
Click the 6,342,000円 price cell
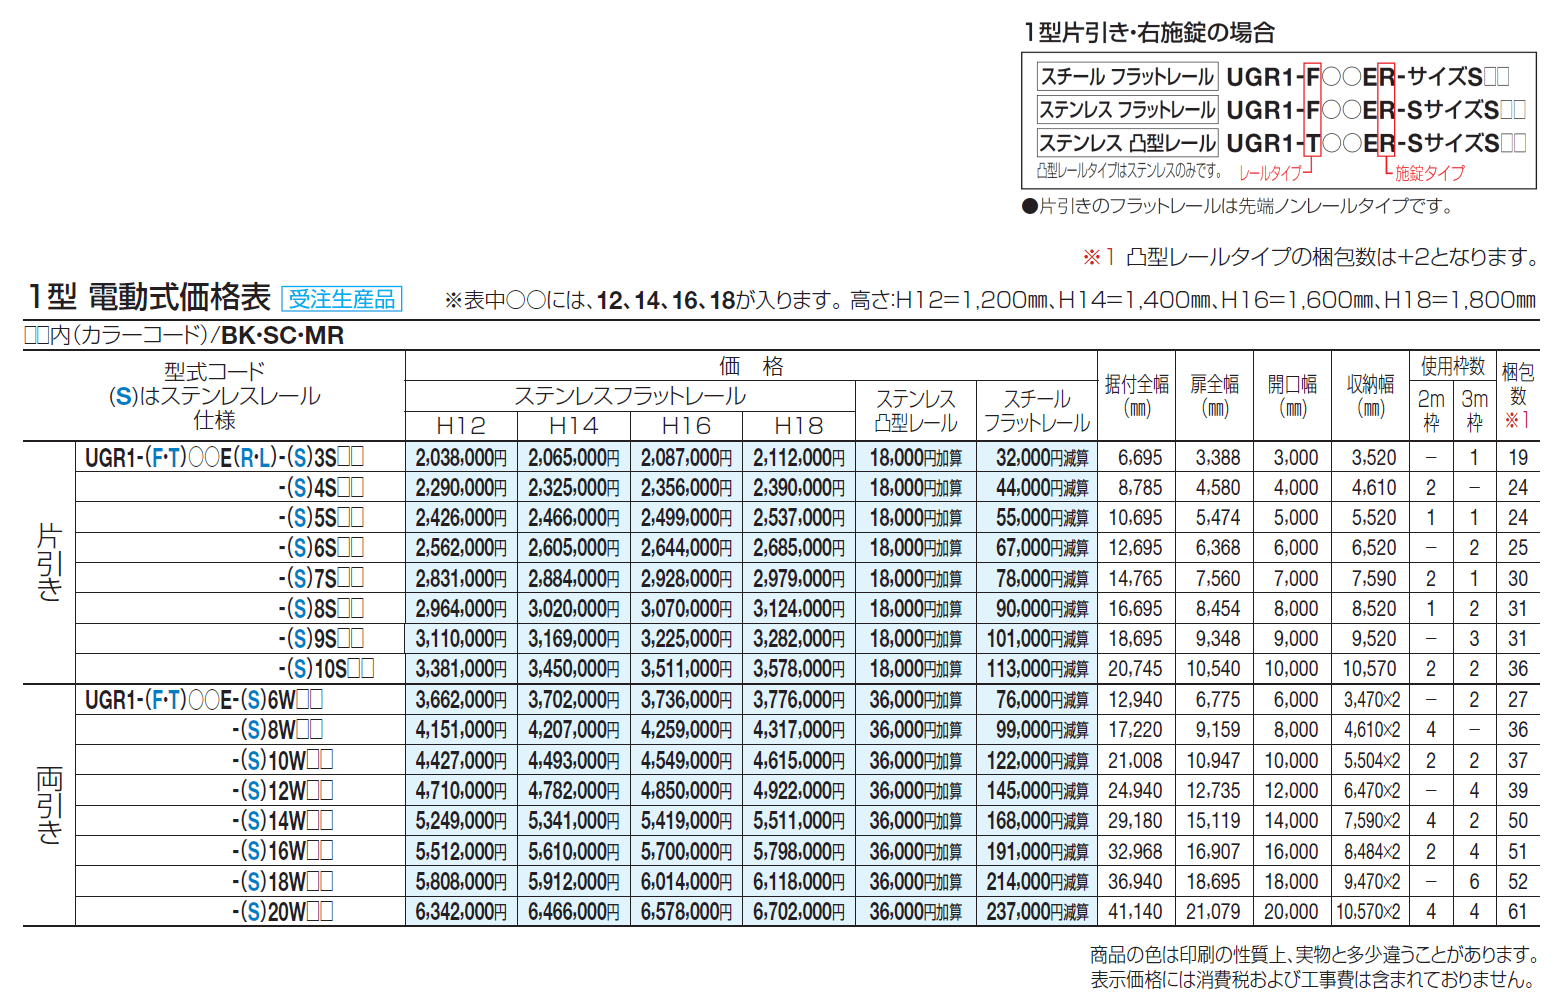[459, 911]
